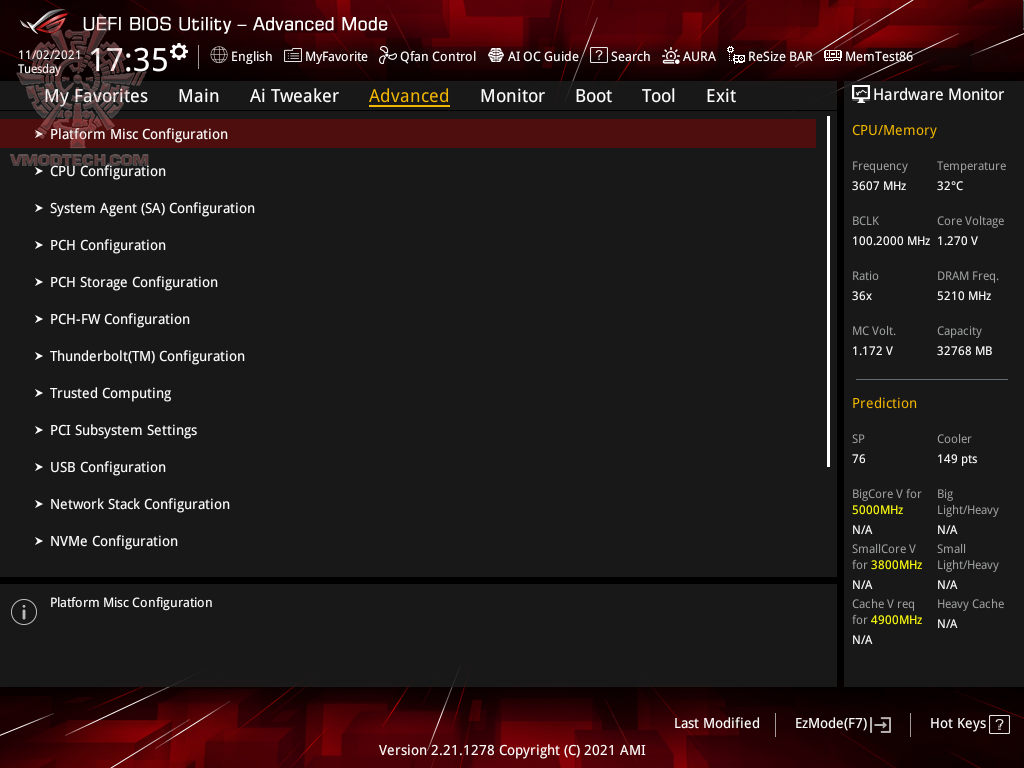The width and height of the screenshot is (1024, 768).
Task: Click the CPU/Memory section heading
Action: (894, 130)
